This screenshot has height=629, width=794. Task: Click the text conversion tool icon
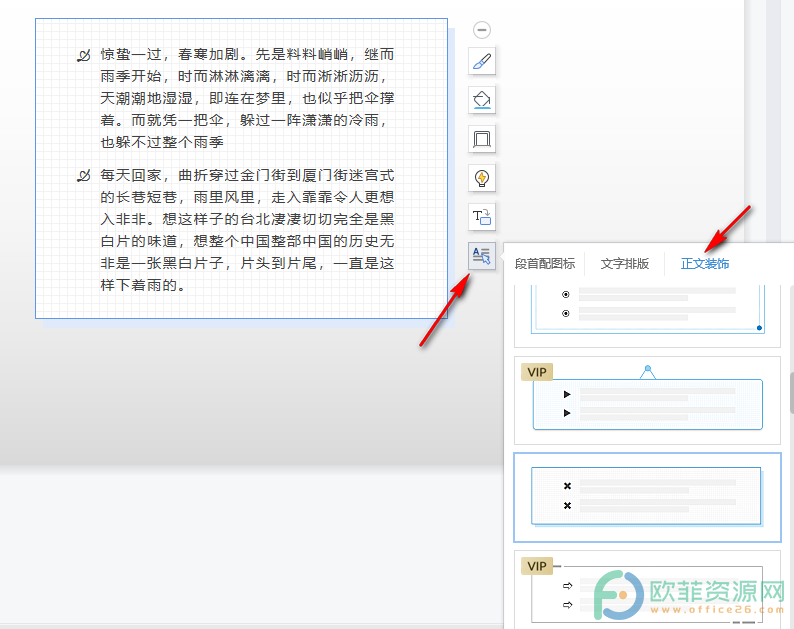click(x=482, y=217)
